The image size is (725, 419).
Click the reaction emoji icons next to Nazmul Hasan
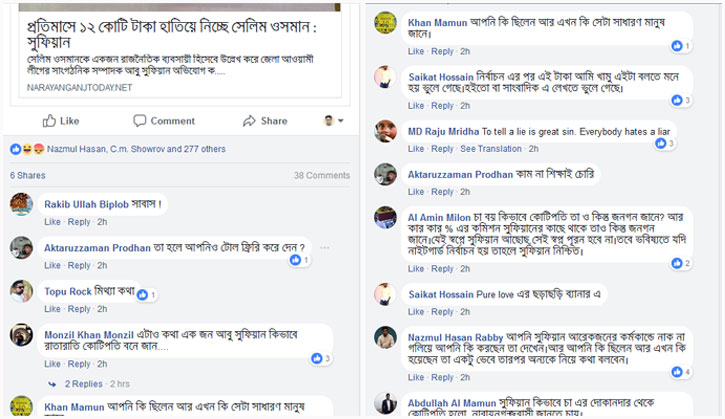[27, 149]
